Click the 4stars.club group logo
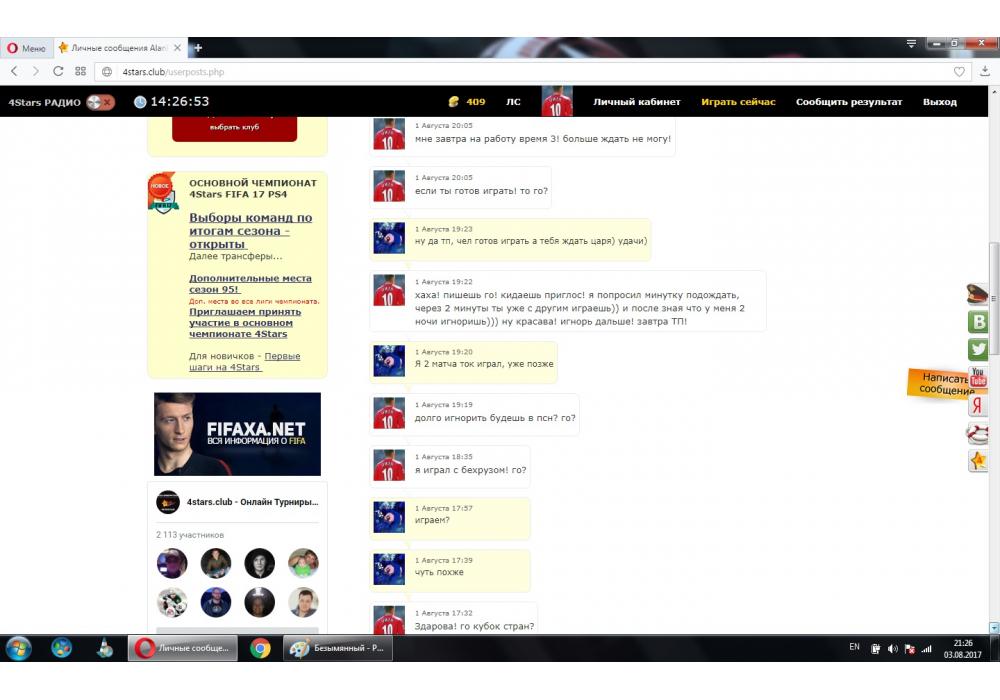 pyautogui.click(x=168, y=502)
